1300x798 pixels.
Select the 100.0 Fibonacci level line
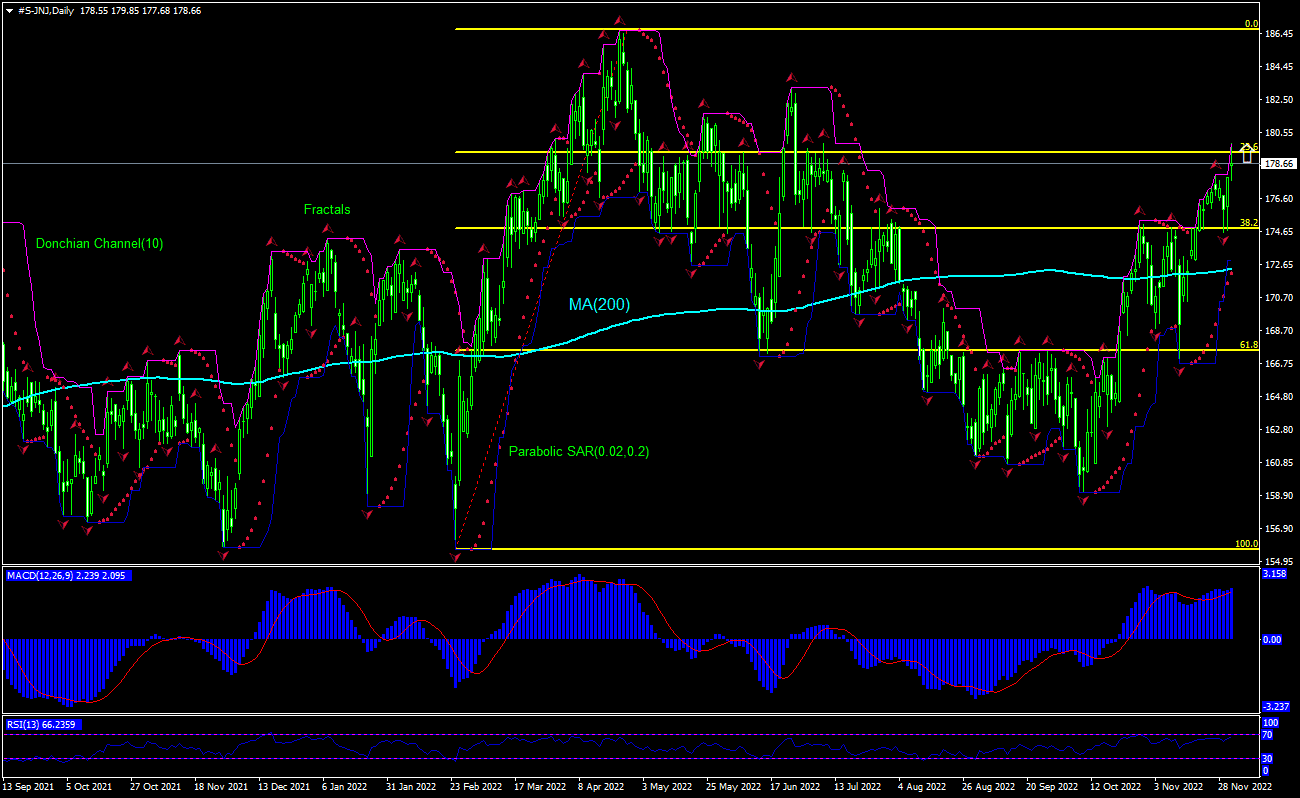[x=800, y=549]
